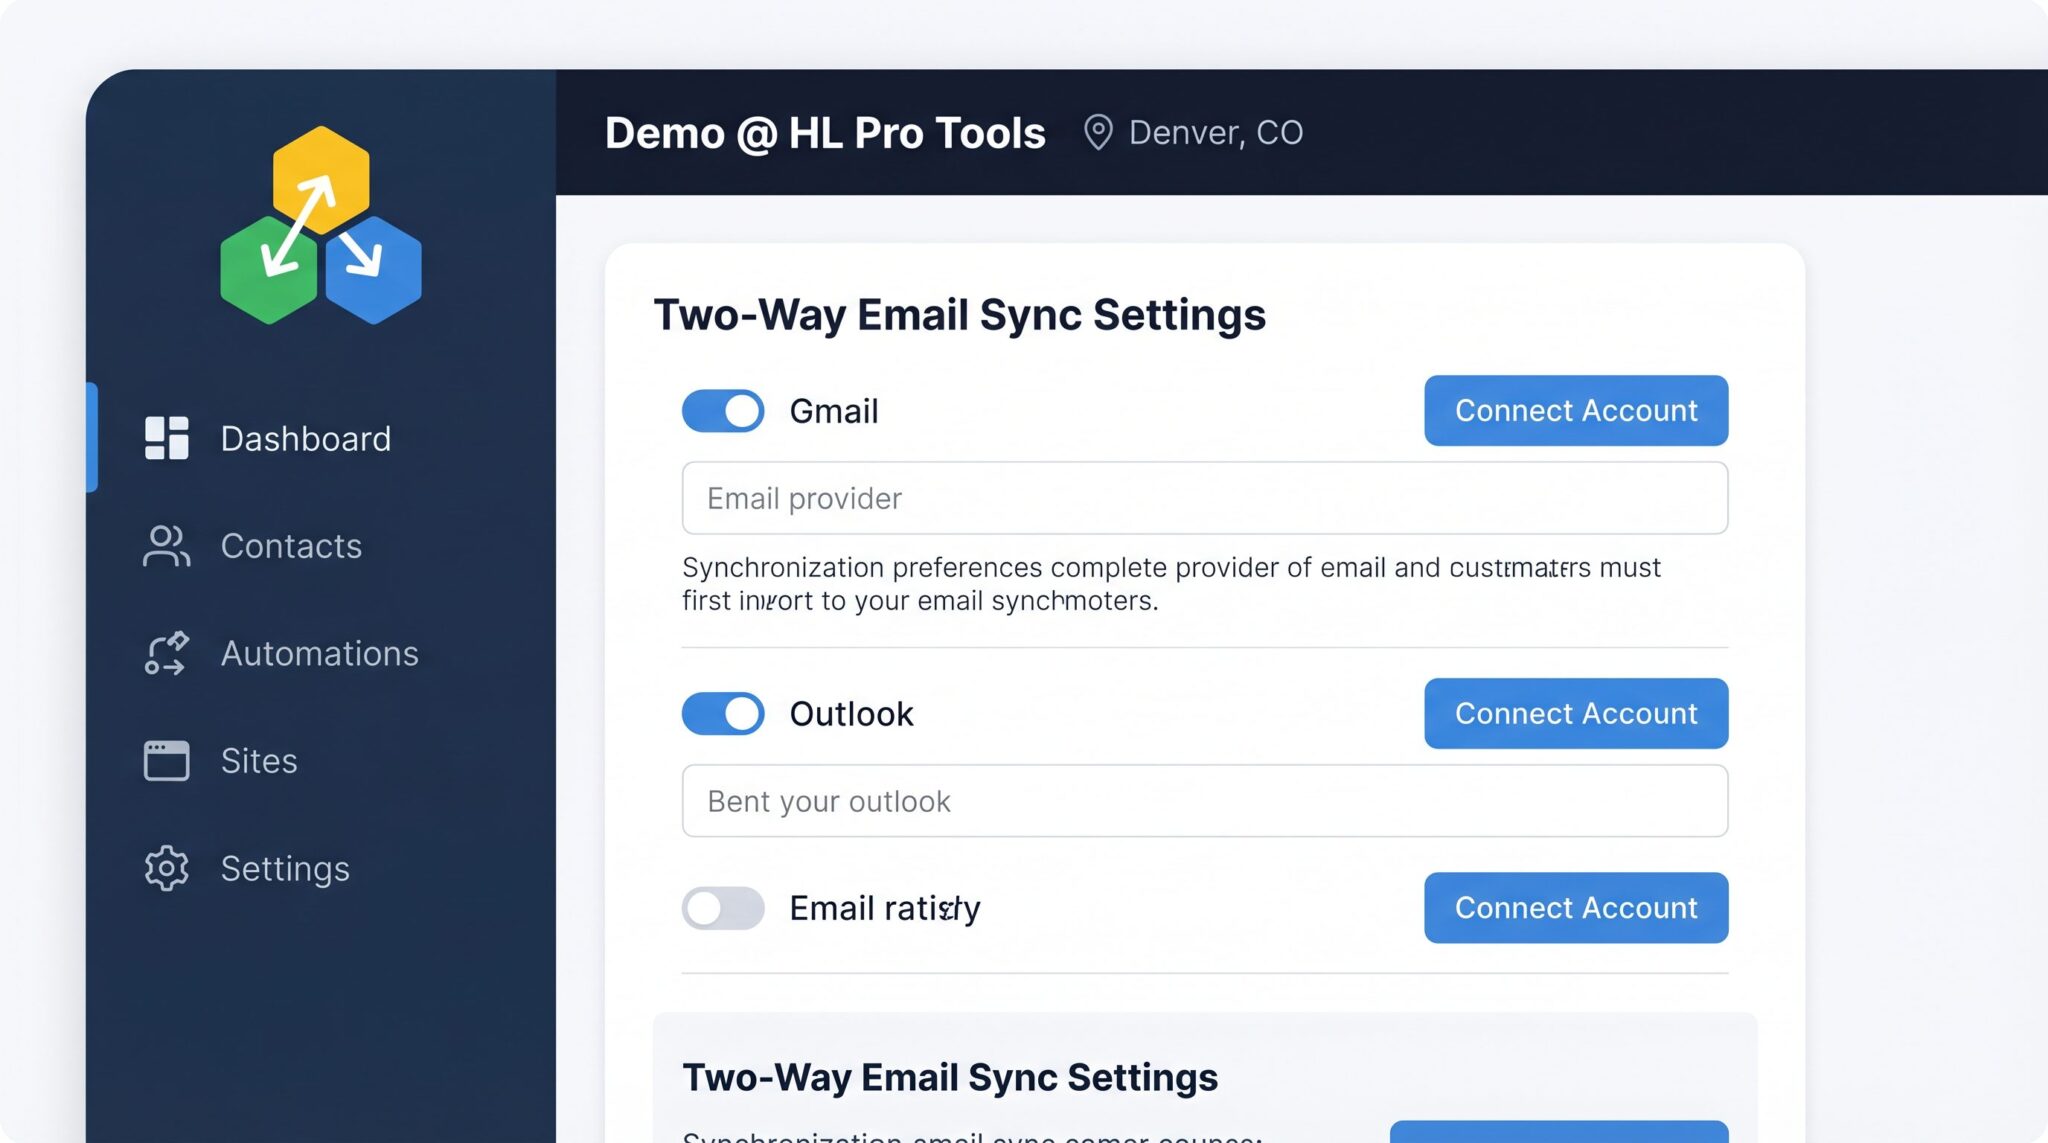Disable the Gmail sync toggle
The image size is (2048, 1143).
click(723, 411)
